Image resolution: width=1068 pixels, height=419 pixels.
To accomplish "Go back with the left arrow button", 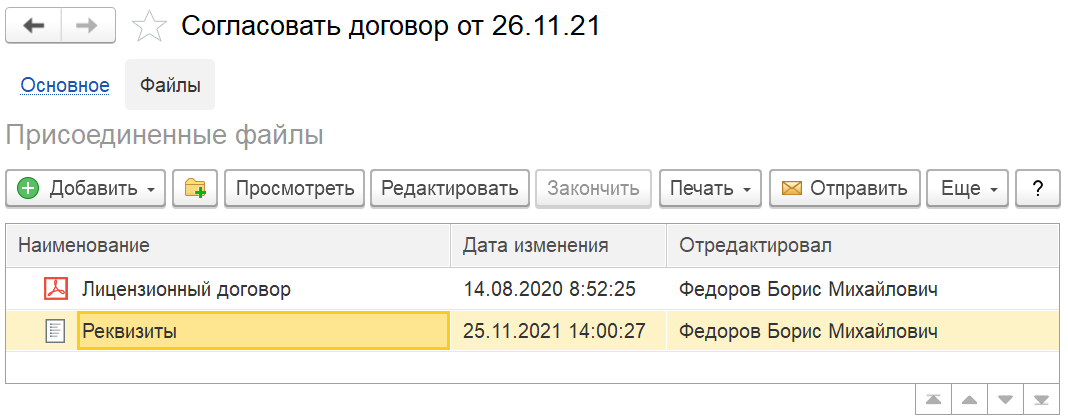I will point(34,27).
